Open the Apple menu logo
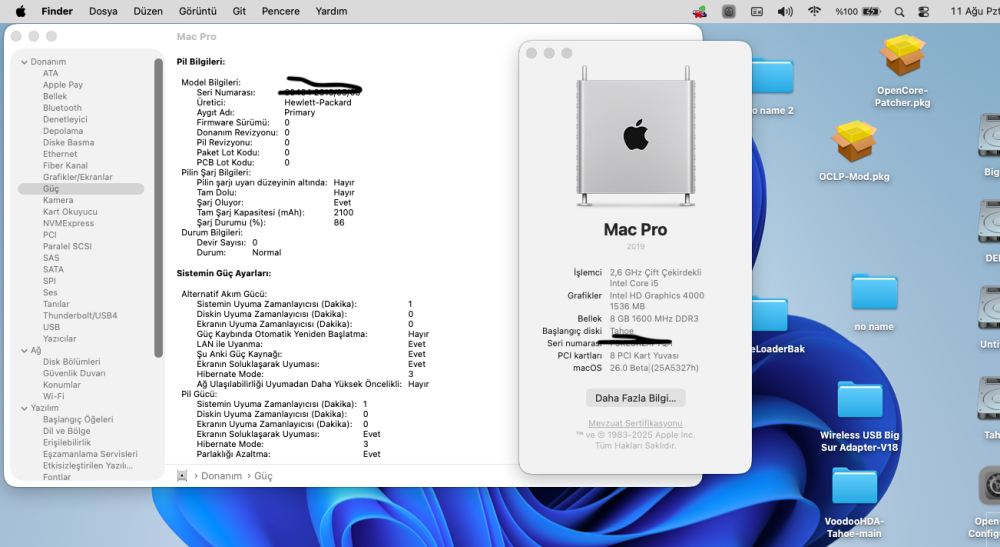The width and height of the screenshot is (1000, 547). coord(20,11)
